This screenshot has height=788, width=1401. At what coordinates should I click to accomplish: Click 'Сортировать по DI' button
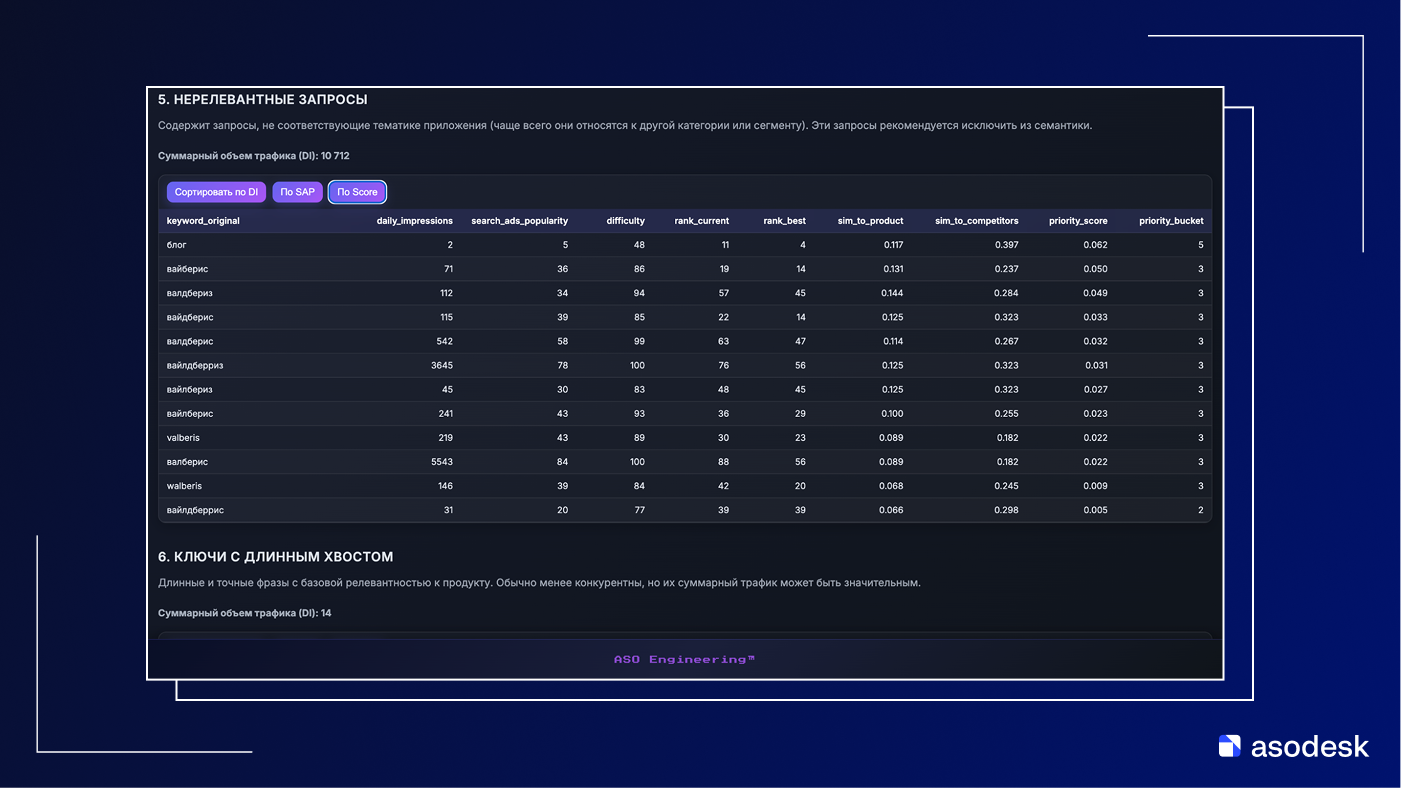coord(216,192)
